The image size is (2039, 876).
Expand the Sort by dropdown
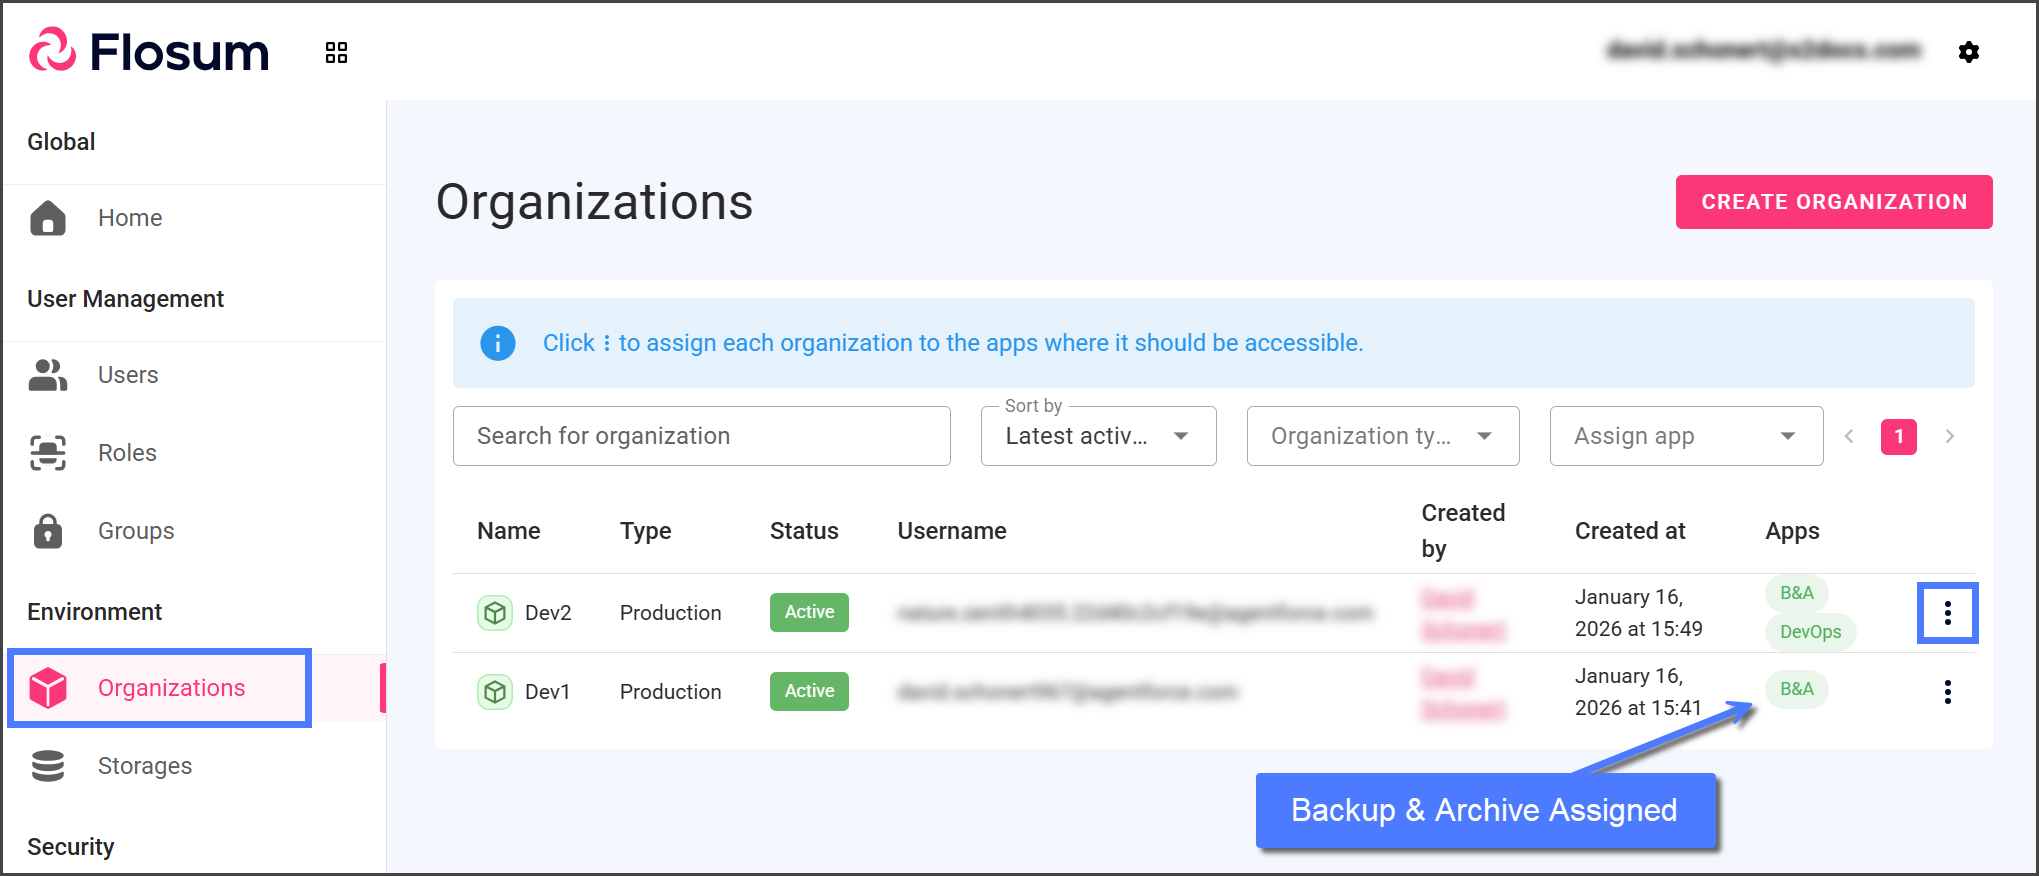1098,436
